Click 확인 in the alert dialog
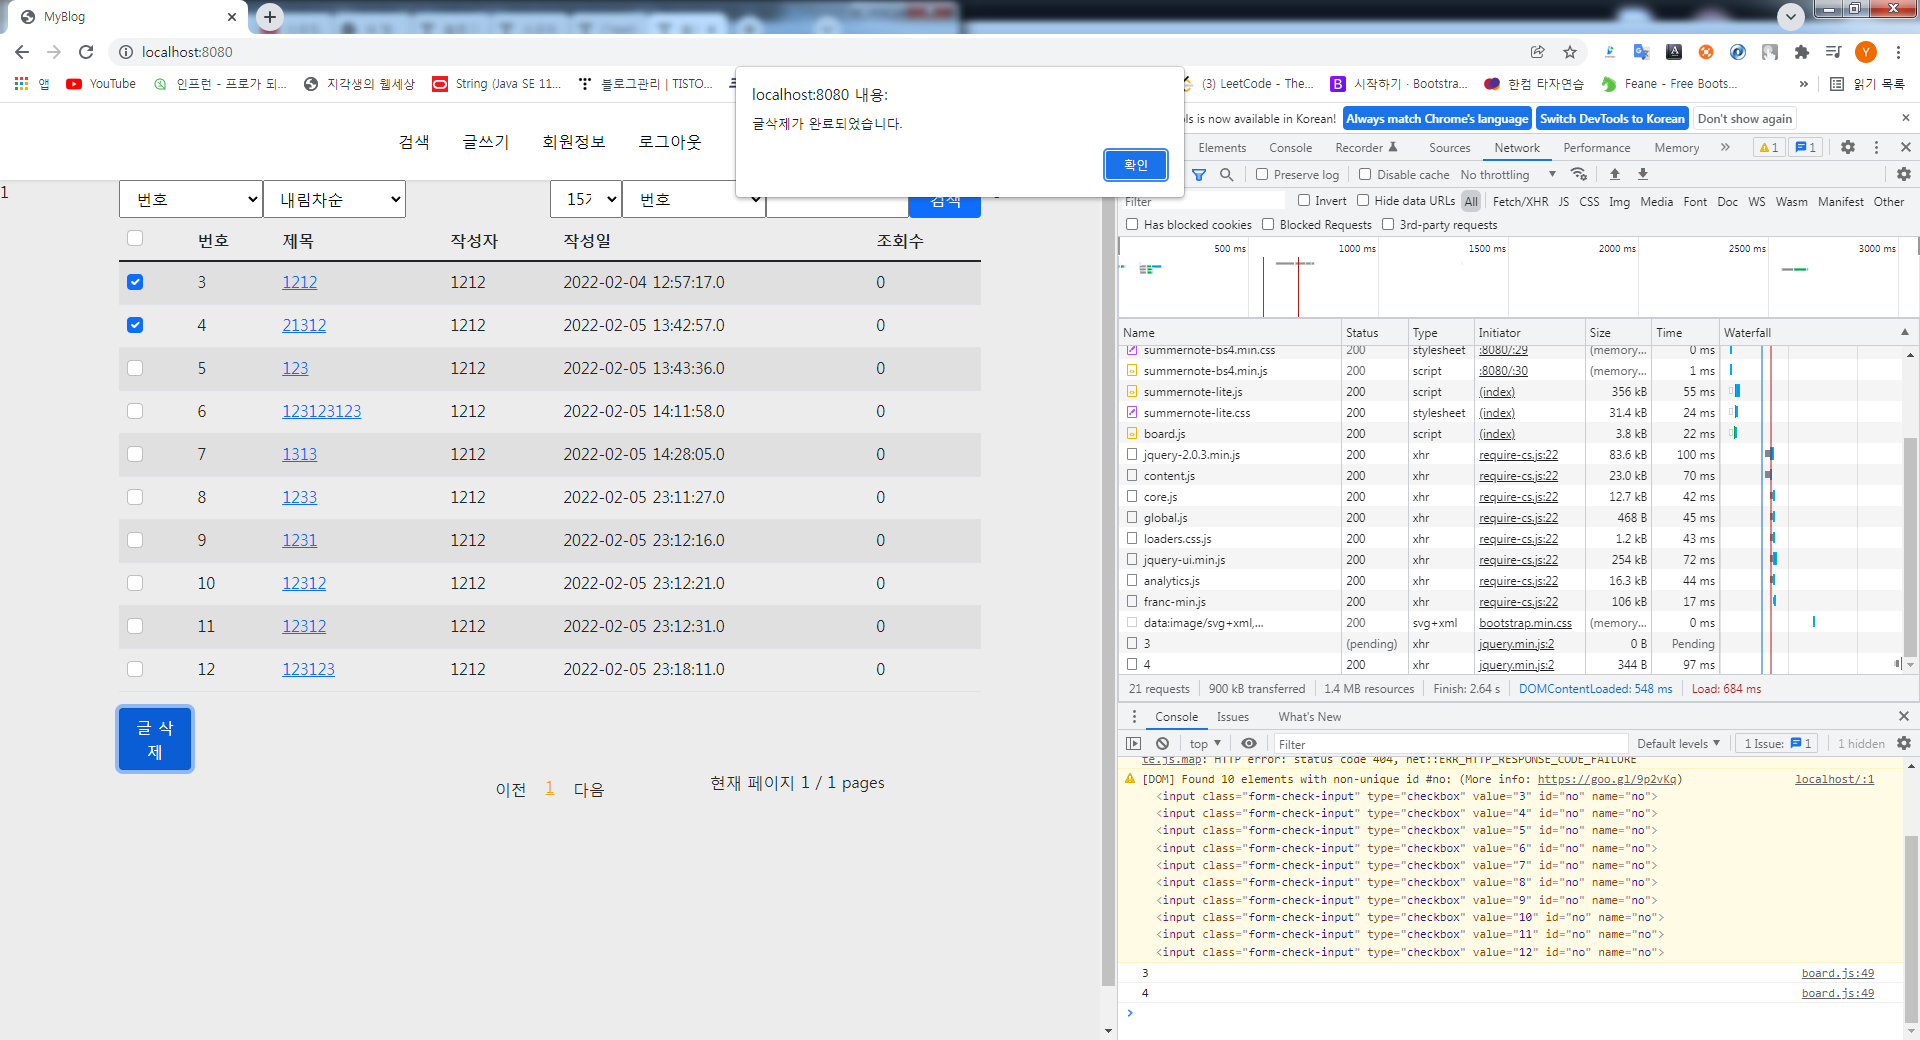Screen dimensions: 1920x1040 pyautogui.click(x=1136, y=165)
